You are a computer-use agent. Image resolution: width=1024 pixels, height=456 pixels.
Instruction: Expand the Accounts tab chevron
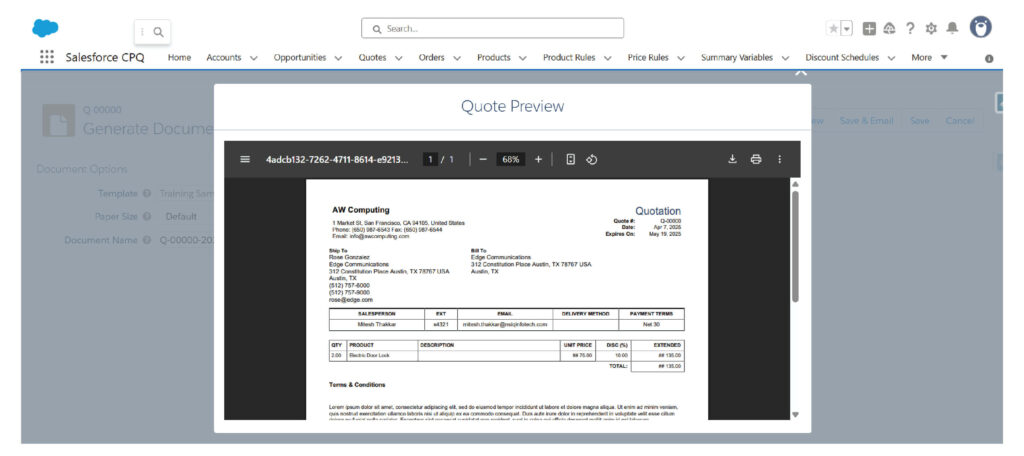254,58
